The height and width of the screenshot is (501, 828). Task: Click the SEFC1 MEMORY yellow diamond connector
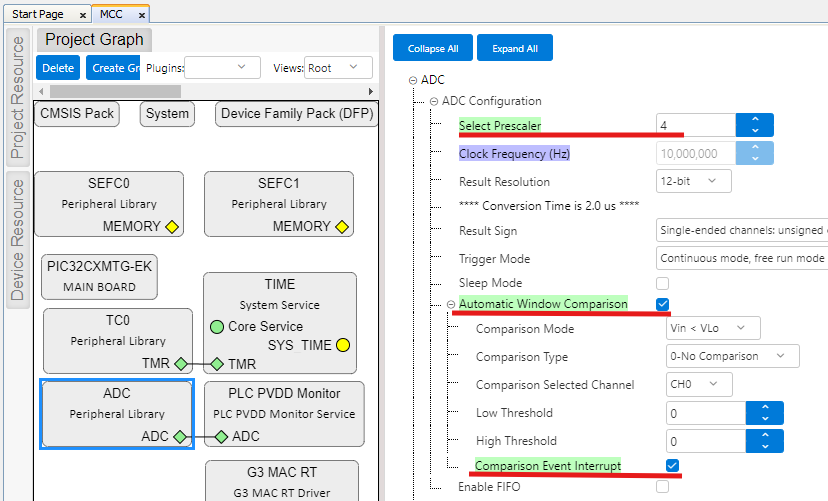[342, 227]
